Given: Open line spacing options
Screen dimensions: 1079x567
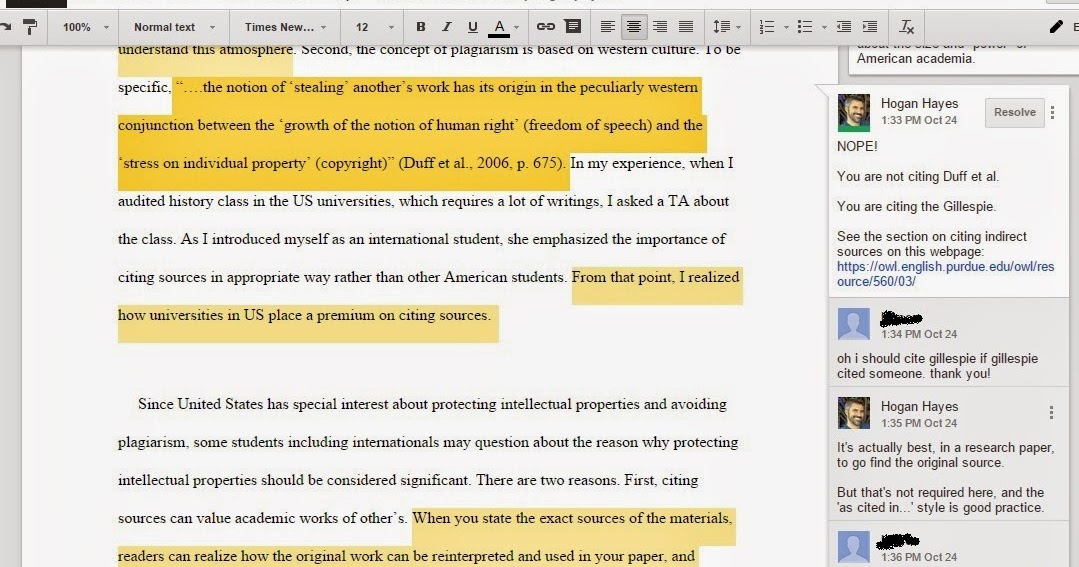Looking at the screenshot, I should 727,27.
